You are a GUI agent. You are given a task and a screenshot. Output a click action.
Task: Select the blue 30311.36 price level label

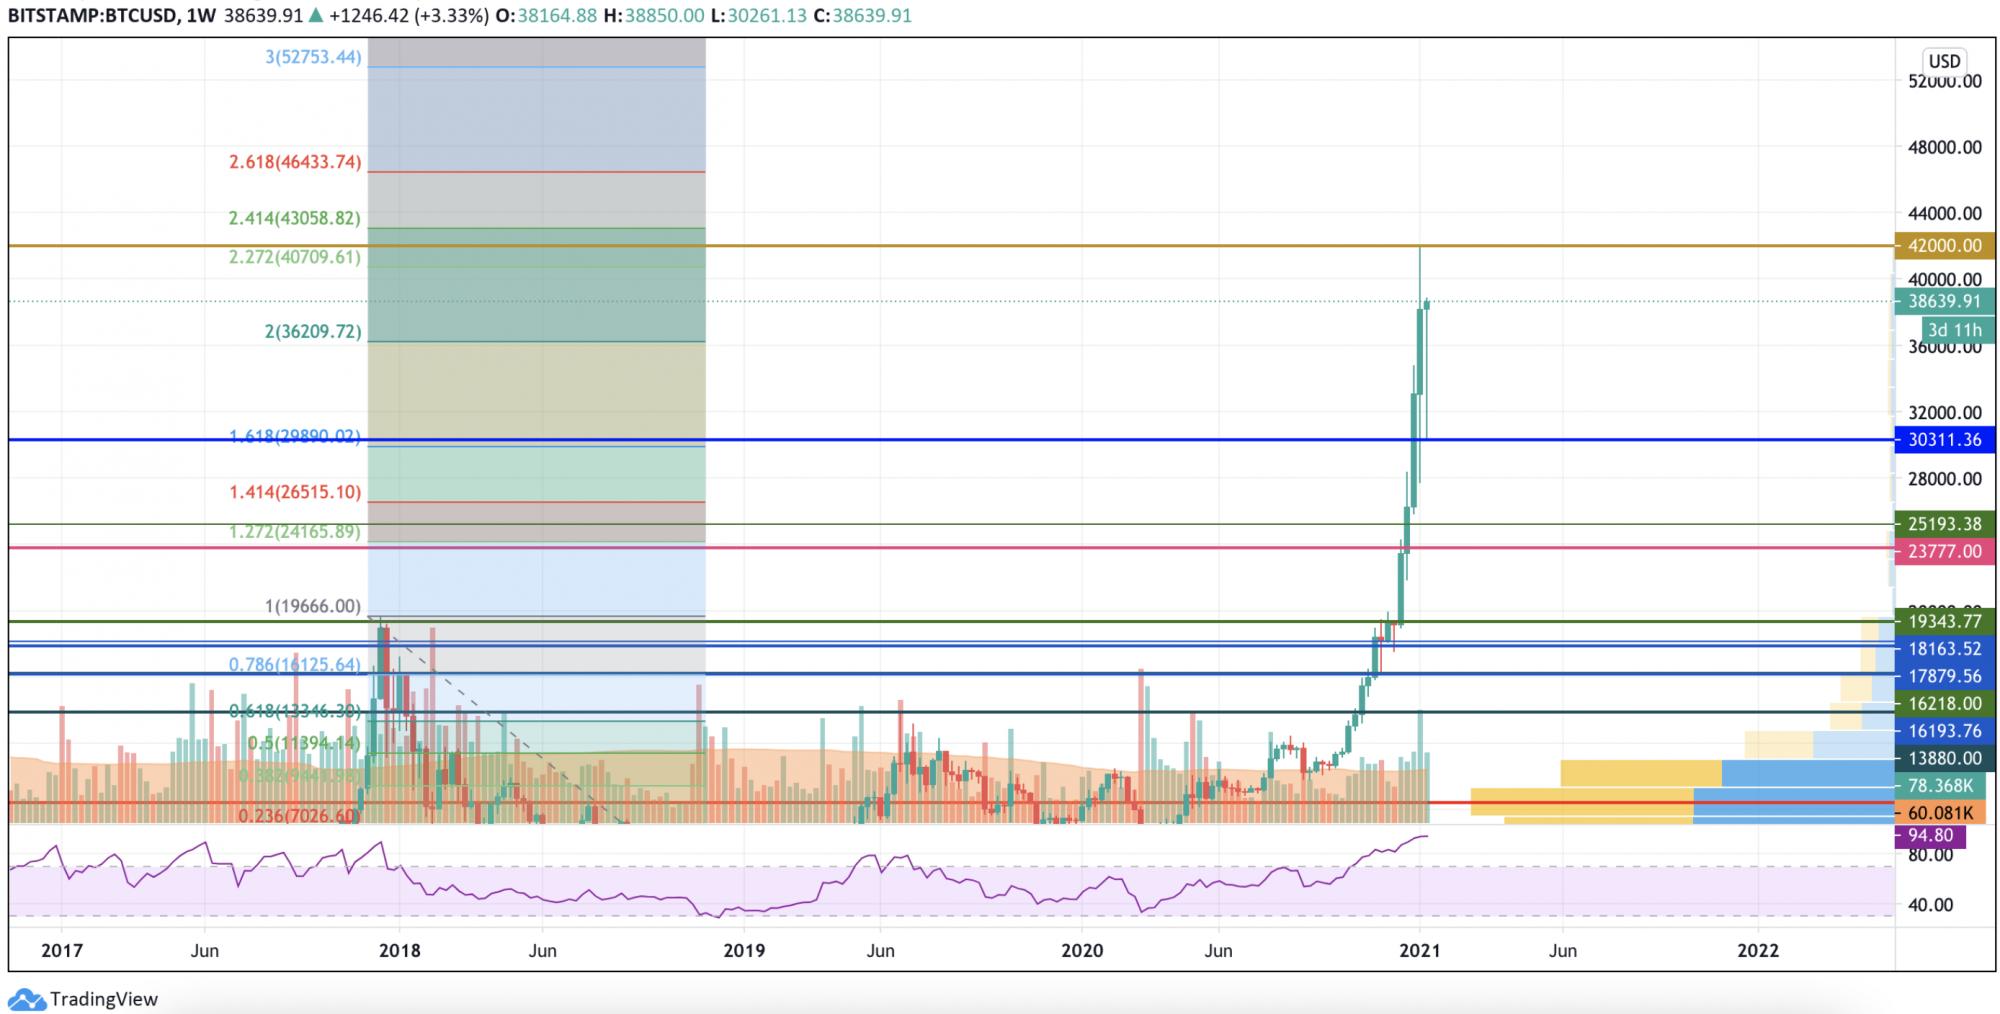1944,439
